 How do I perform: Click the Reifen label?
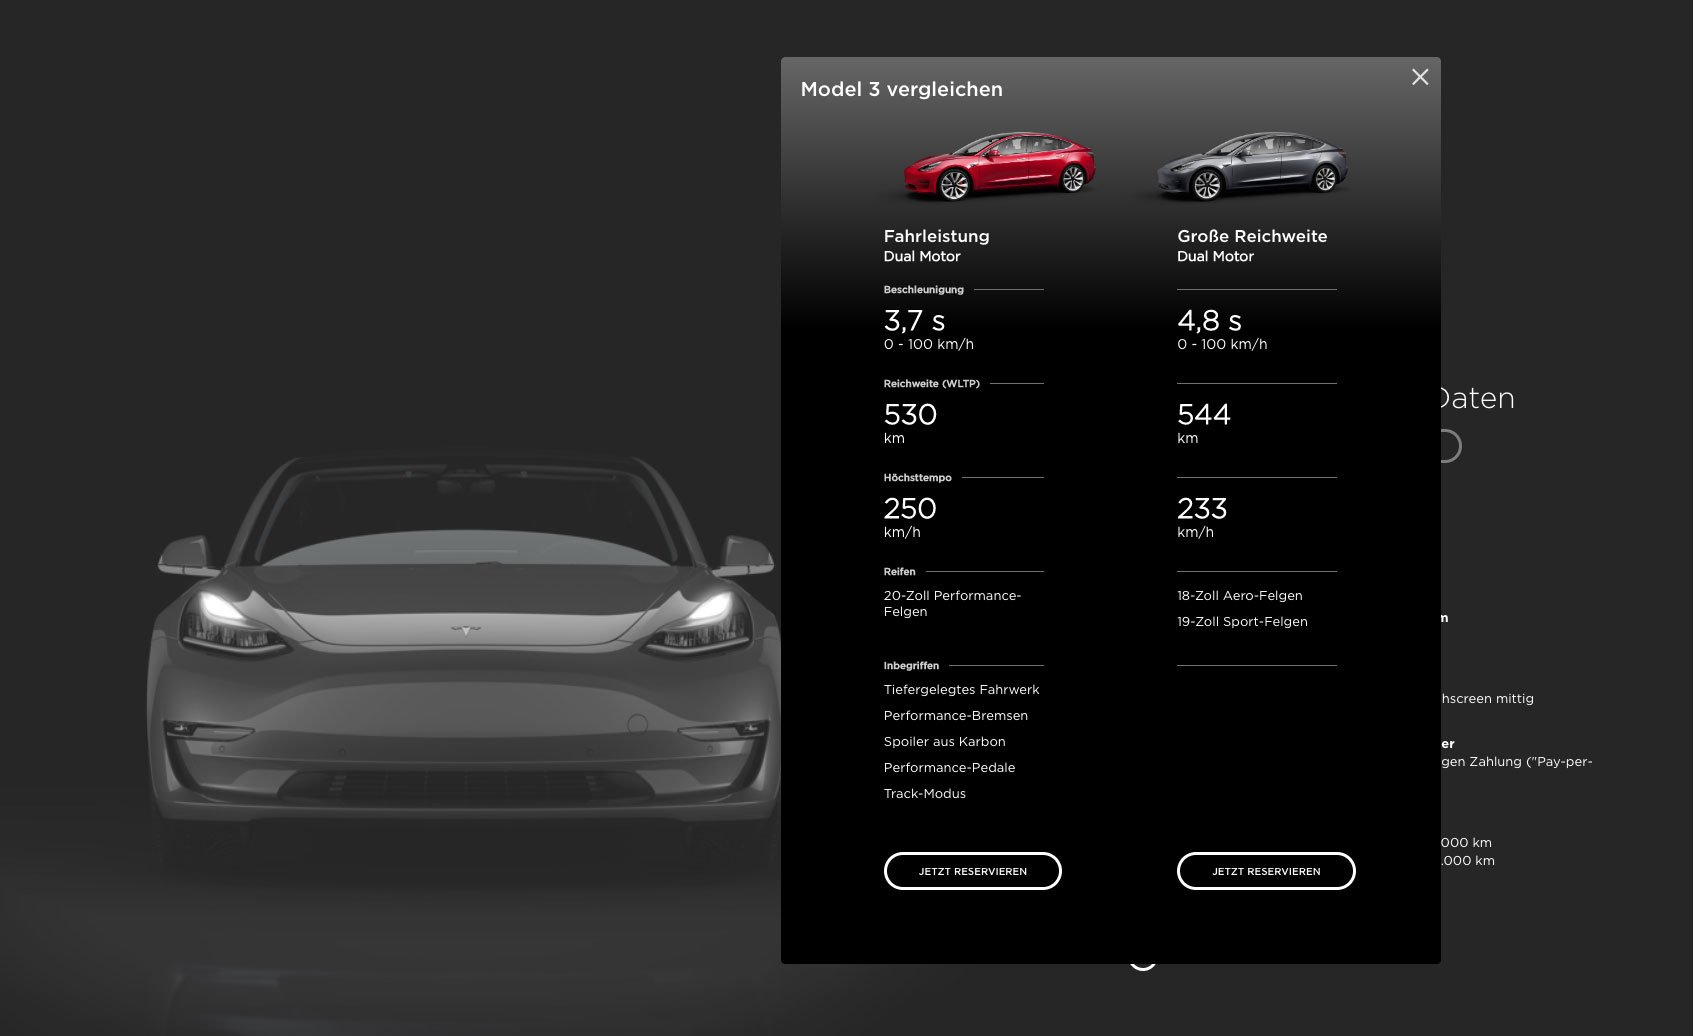(x=899, y=572)
